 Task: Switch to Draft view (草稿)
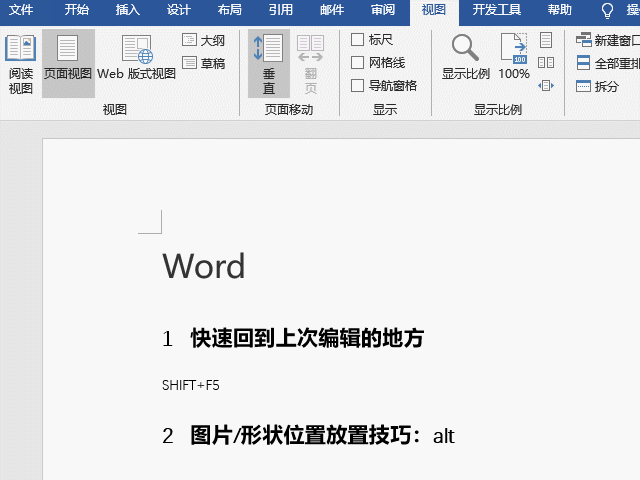pyautogui.click(x=203, y=63)
